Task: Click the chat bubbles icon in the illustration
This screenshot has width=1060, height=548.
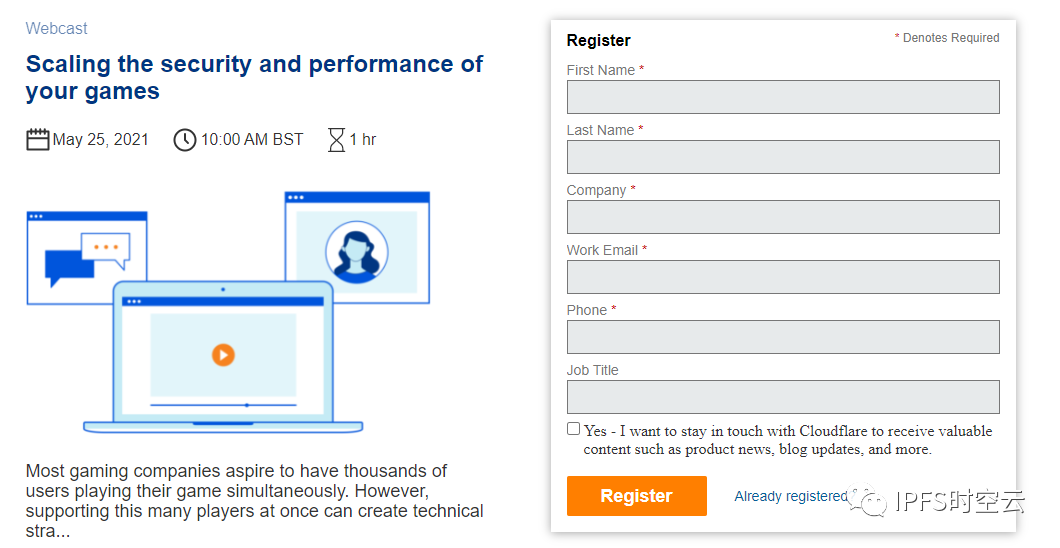Action: click(87, 259)
